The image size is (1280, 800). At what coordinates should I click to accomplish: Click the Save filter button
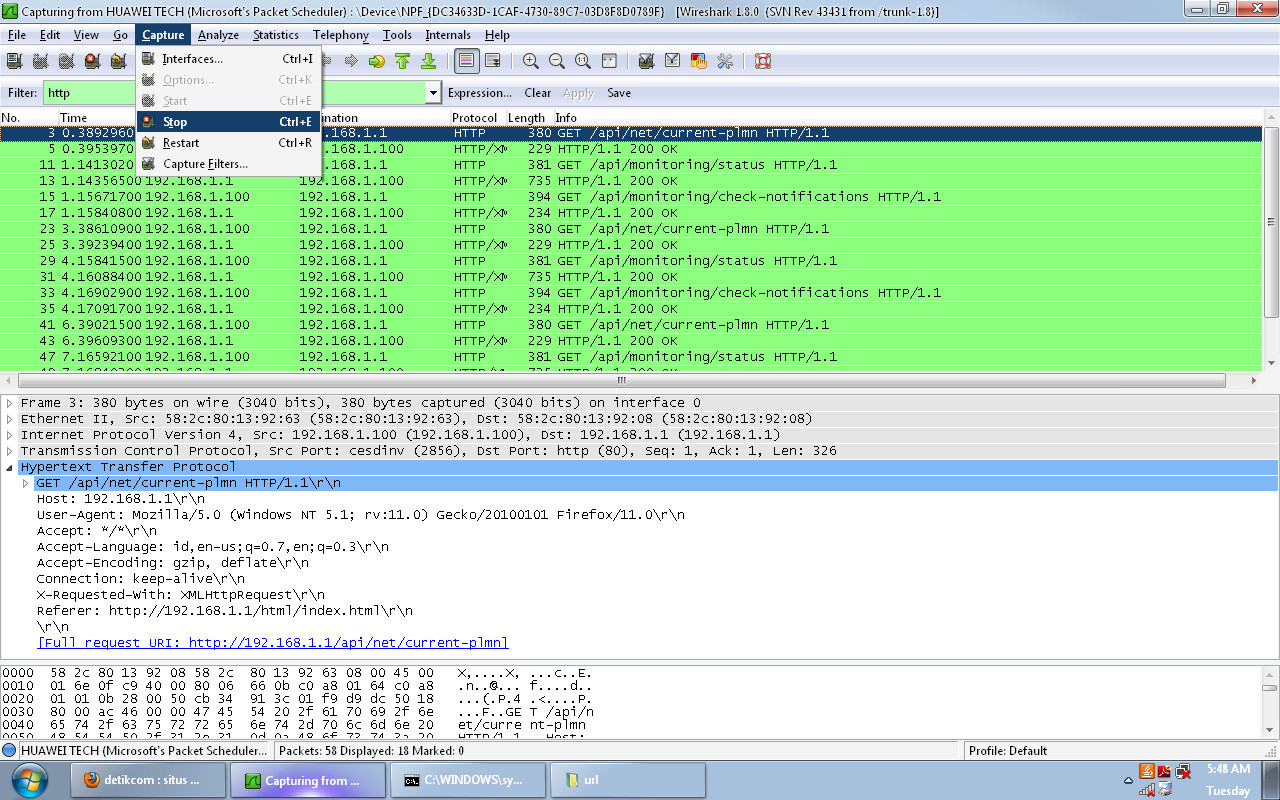pos(619,93)
